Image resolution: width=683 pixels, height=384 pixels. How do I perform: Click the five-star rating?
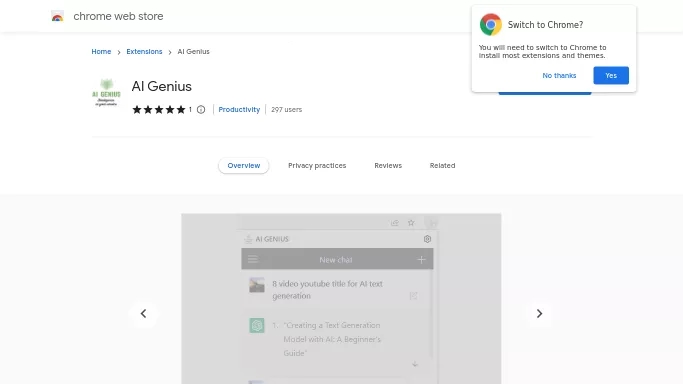pyautogui.click(x=159, y=110)
